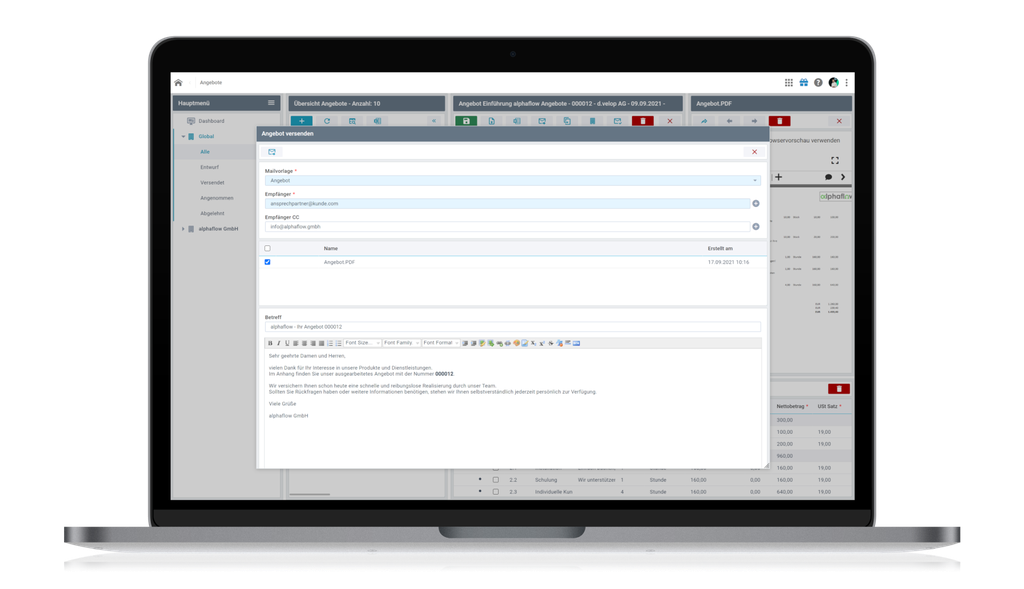Zoom in the PDF preview with plus
The image size is (1024, 589).
click(x=778, y=177)
